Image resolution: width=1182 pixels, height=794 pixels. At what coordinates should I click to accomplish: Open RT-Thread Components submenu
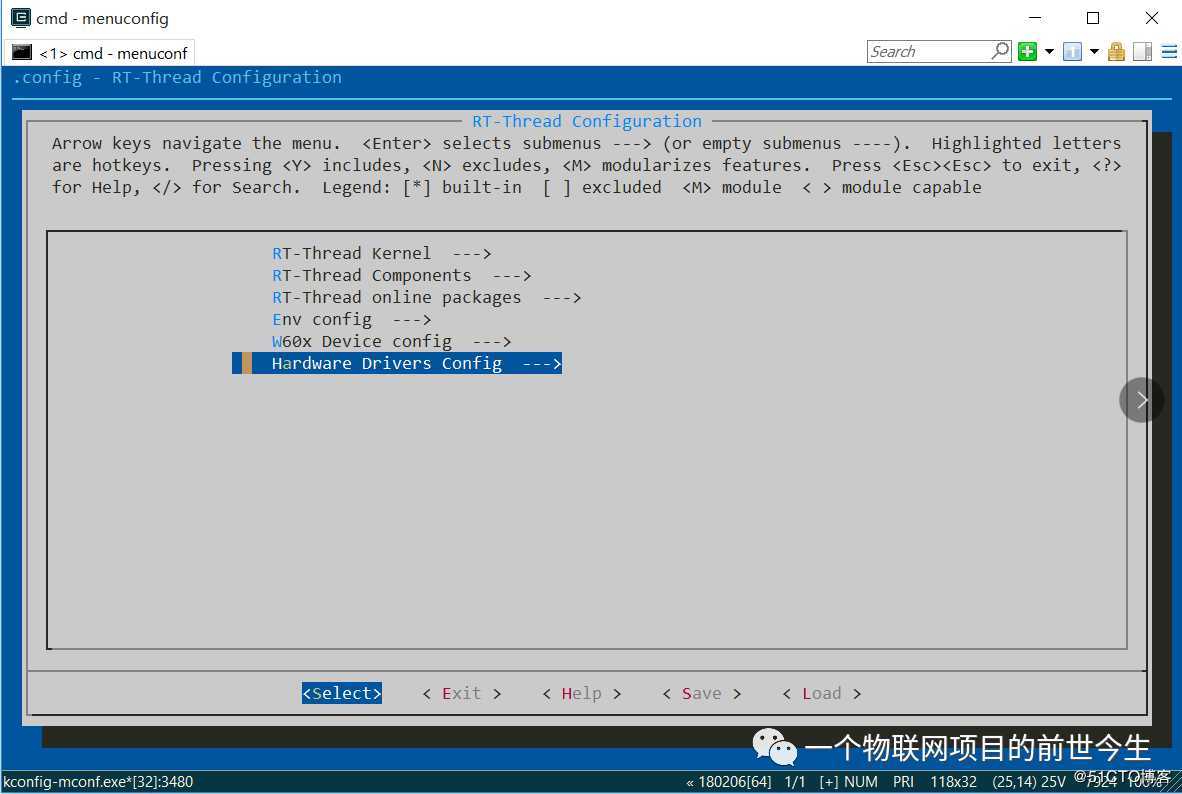pos(401,275)
